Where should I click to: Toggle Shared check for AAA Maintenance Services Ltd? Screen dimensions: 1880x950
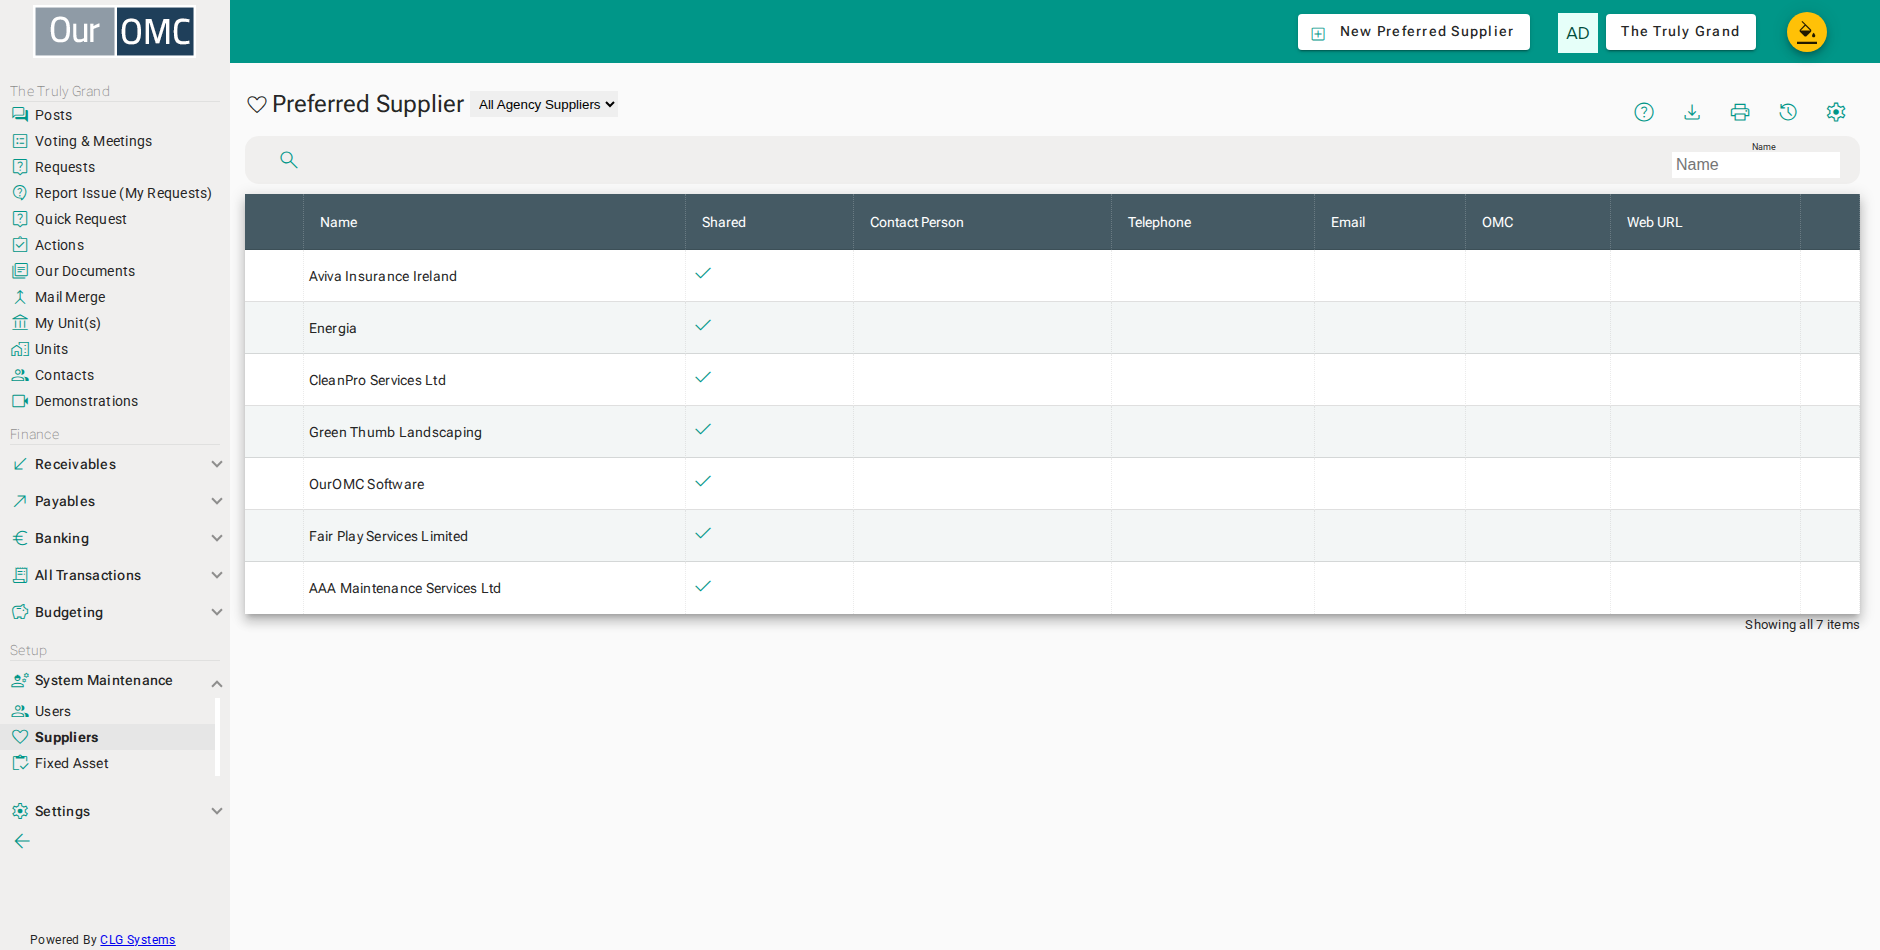703,586
